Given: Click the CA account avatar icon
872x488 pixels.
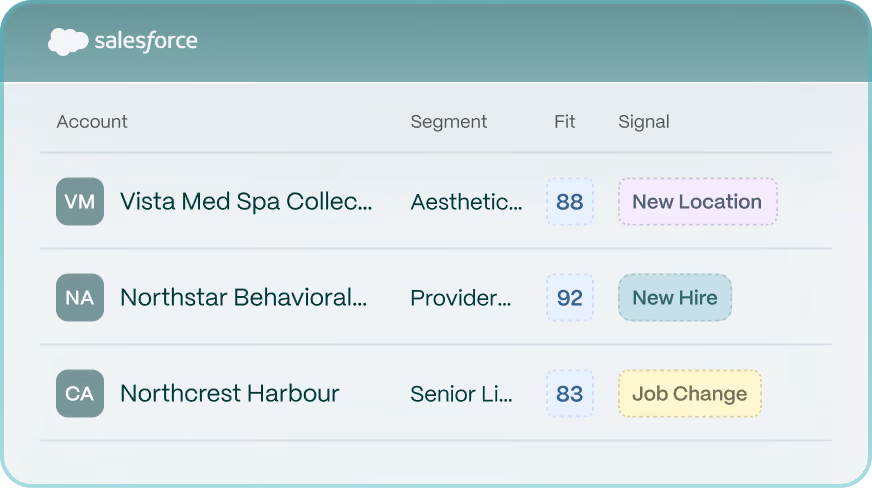Looking at the screenshot, I should pyautogui.click(x=80, y=394).
